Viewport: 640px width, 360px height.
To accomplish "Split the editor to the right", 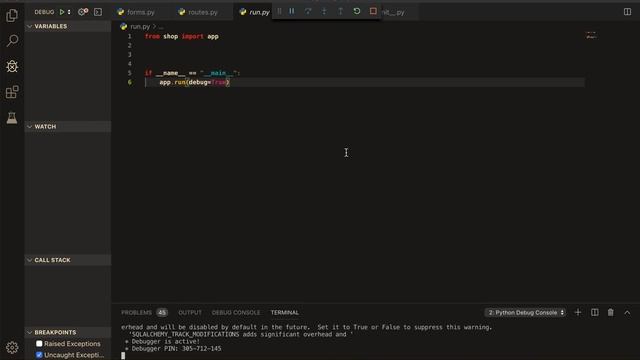I will coord(627,12).
